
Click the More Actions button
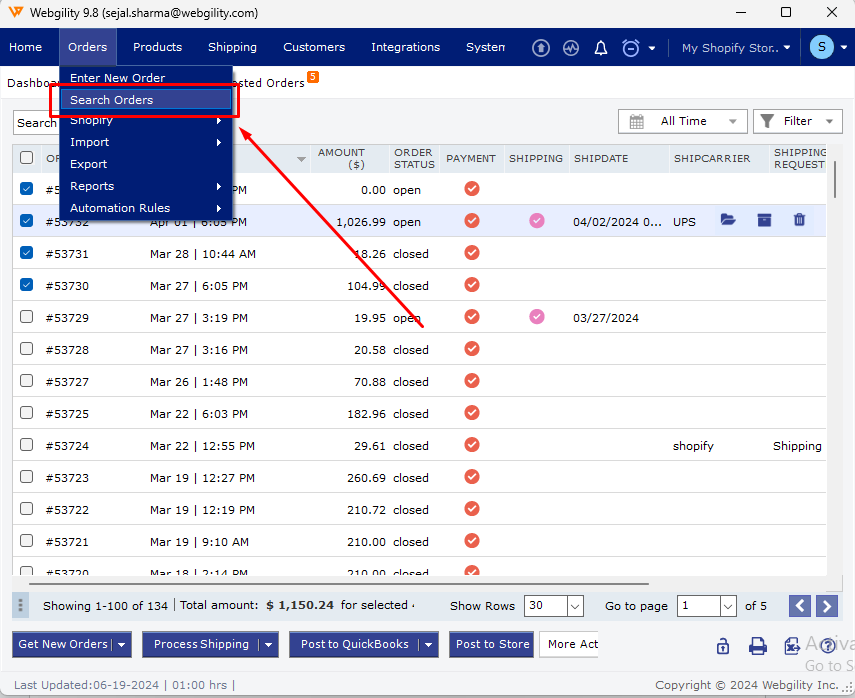[569, 645]
